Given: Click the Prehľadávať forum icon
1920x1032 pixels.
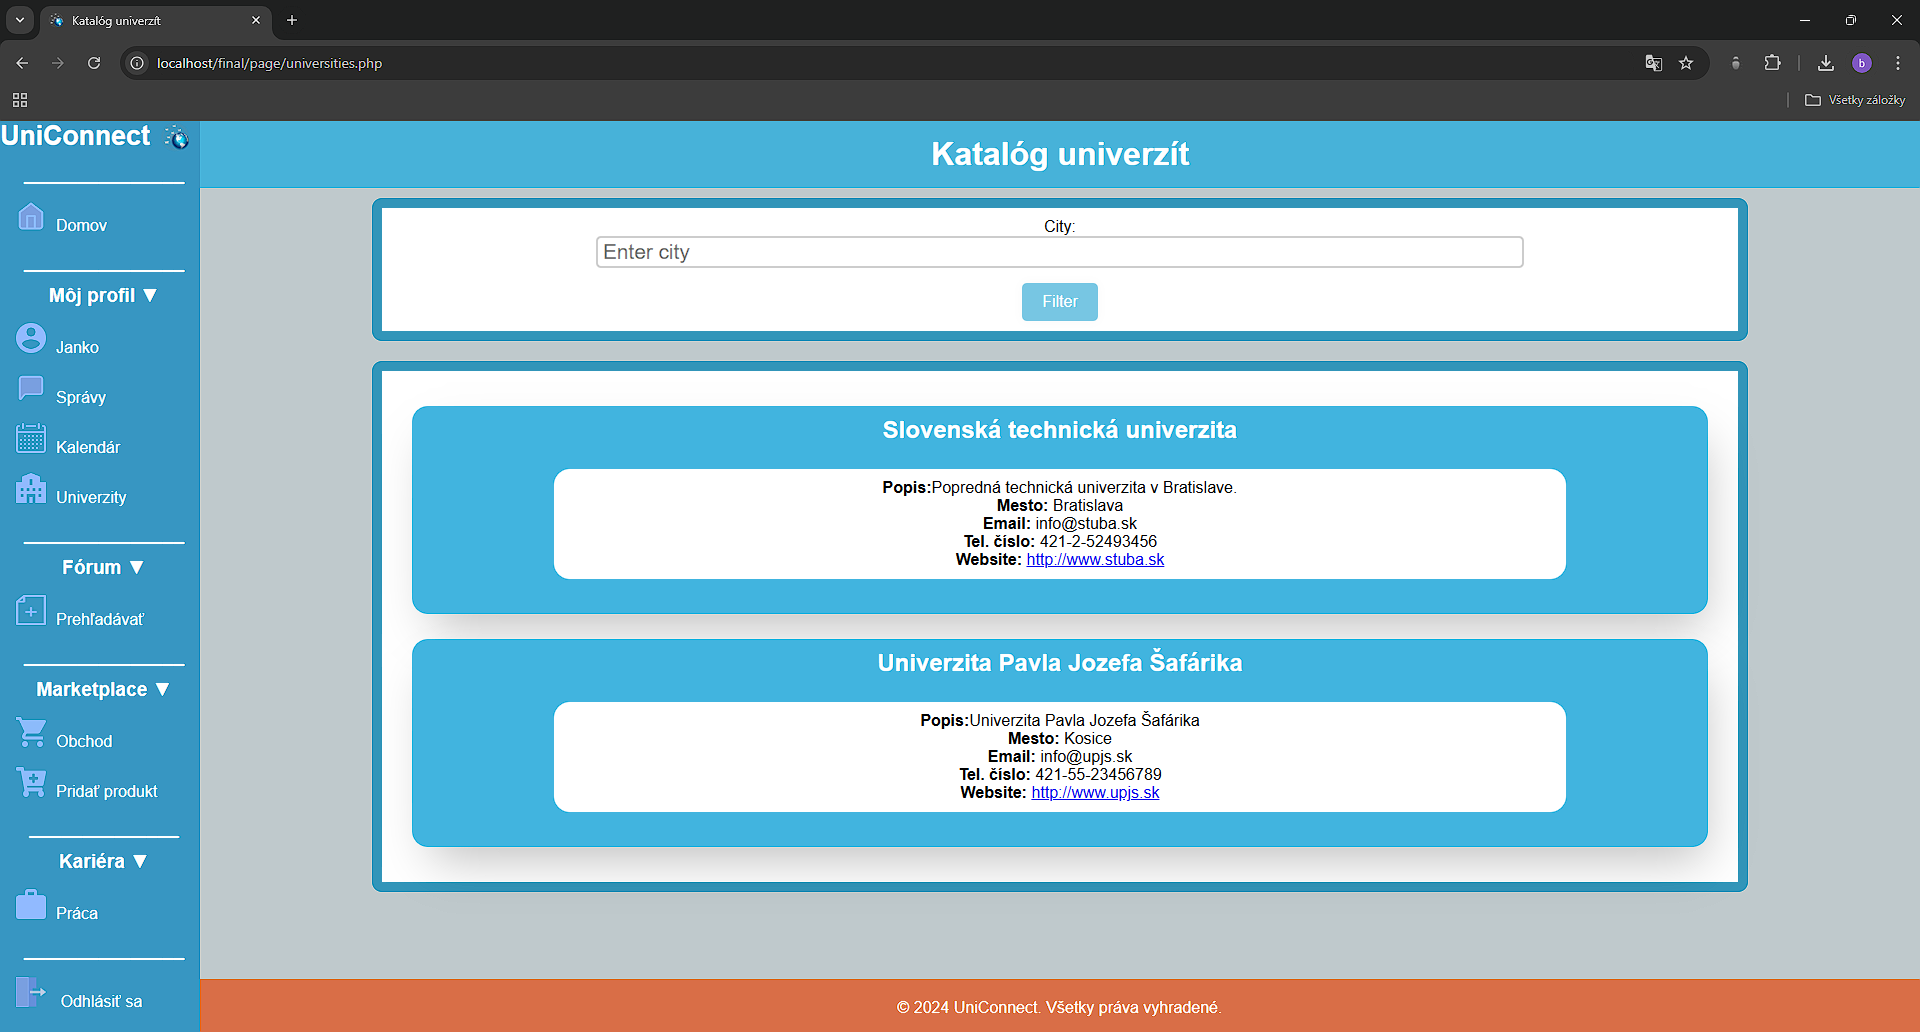Looking at the screenshot, I should pos(31,610).
